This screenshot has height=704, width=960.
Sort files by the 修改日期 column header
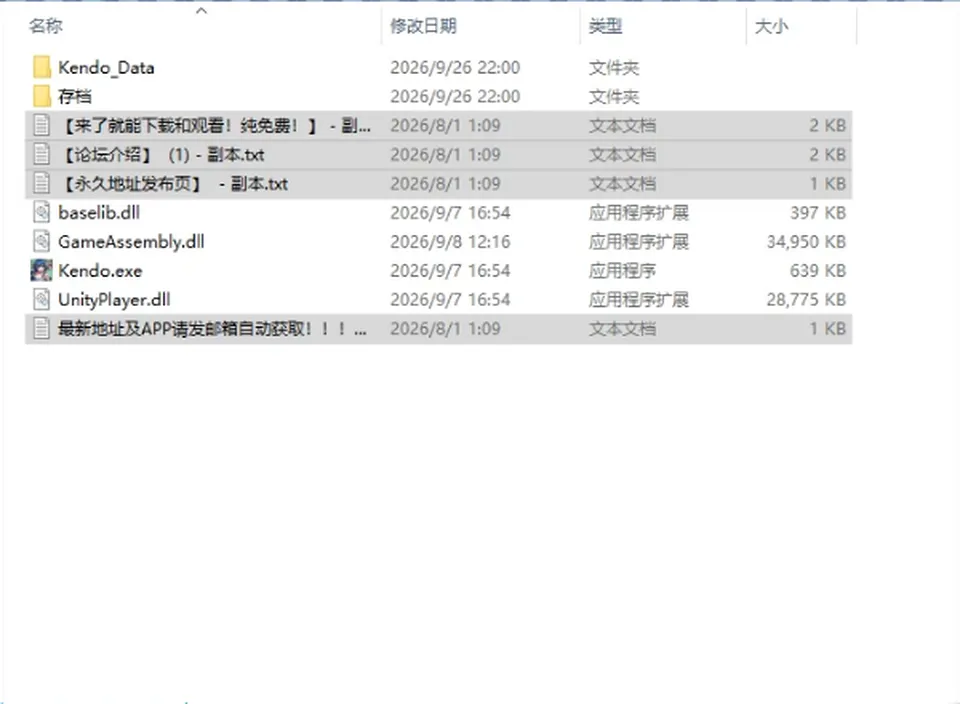pos(423,26)
